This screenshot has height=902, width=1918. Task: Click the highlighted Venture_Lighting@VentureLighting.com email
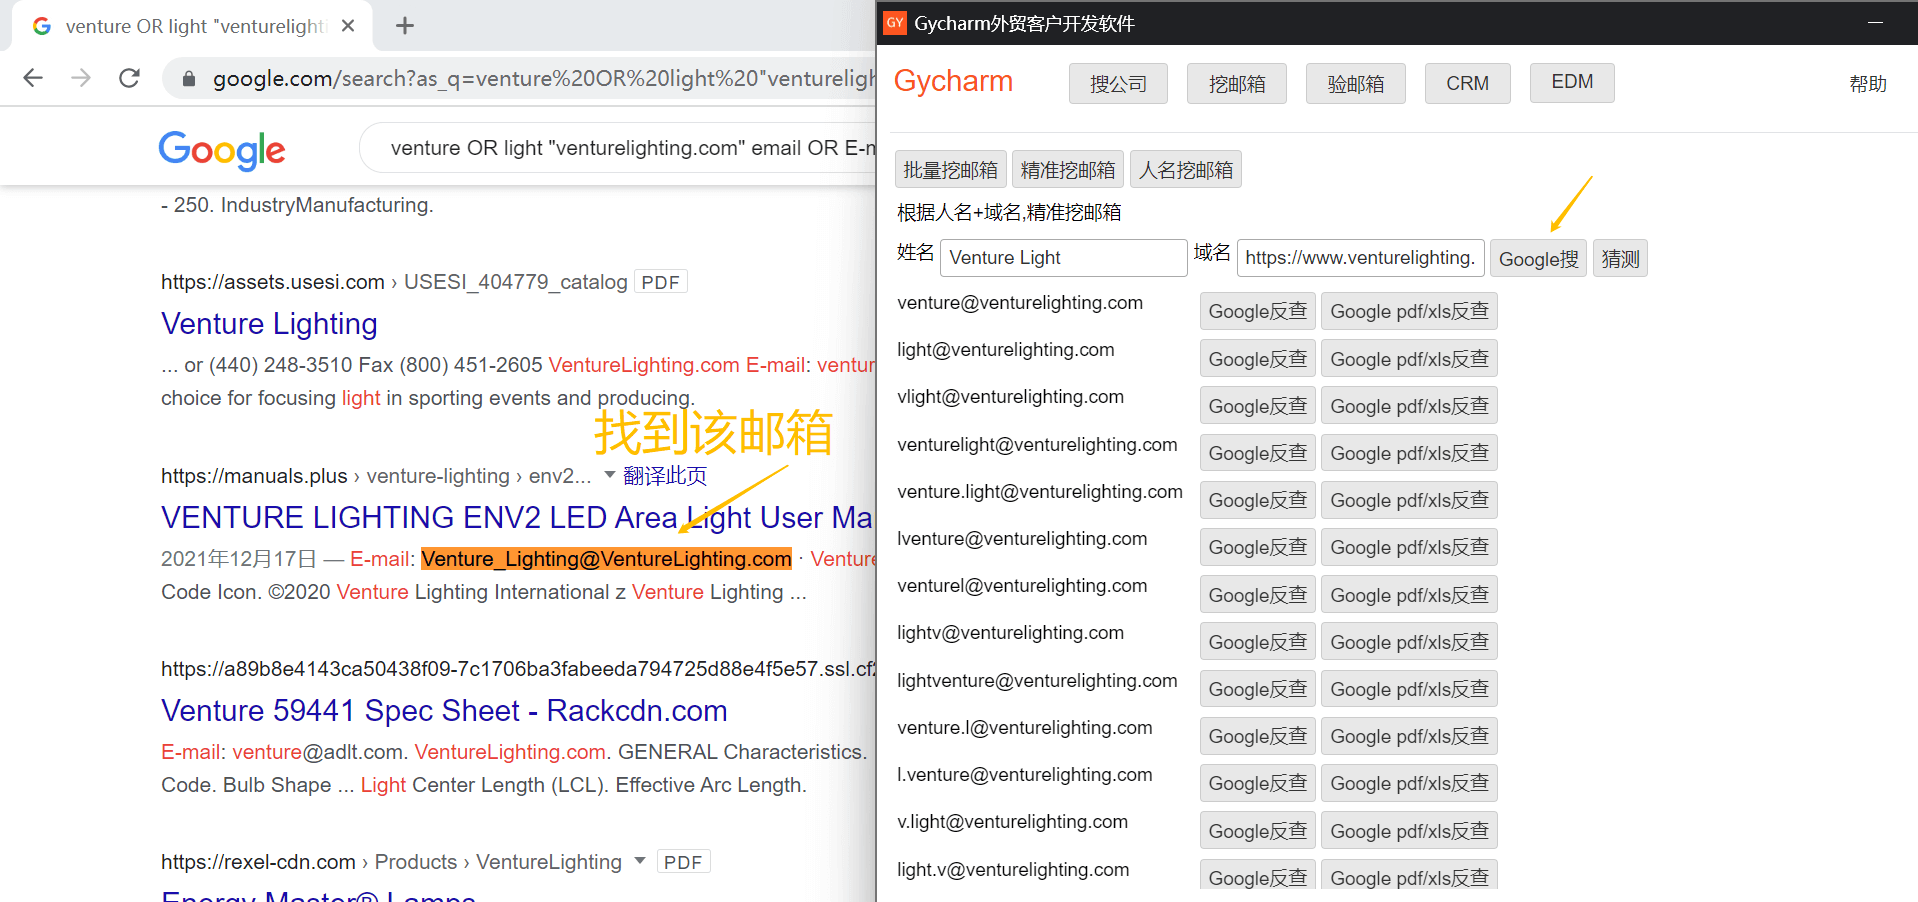coord(606,559)
